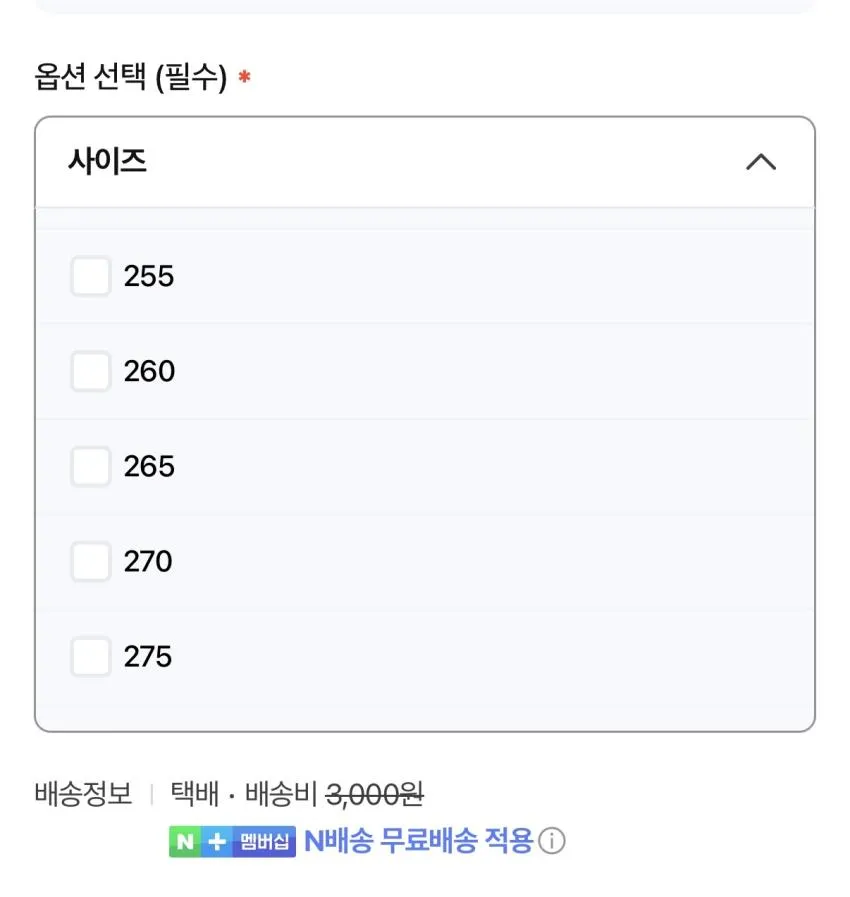The image size is (850, 897).
Task: Click the 사이즈 dropdown header label
Action: pos(107,161)
